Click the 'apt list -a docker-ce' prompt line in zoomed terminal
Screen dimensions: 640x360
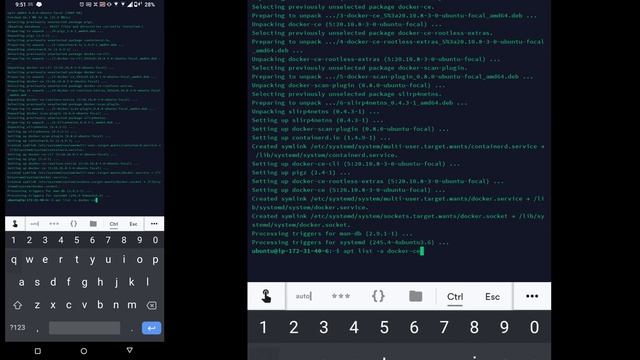click(338, 251)
